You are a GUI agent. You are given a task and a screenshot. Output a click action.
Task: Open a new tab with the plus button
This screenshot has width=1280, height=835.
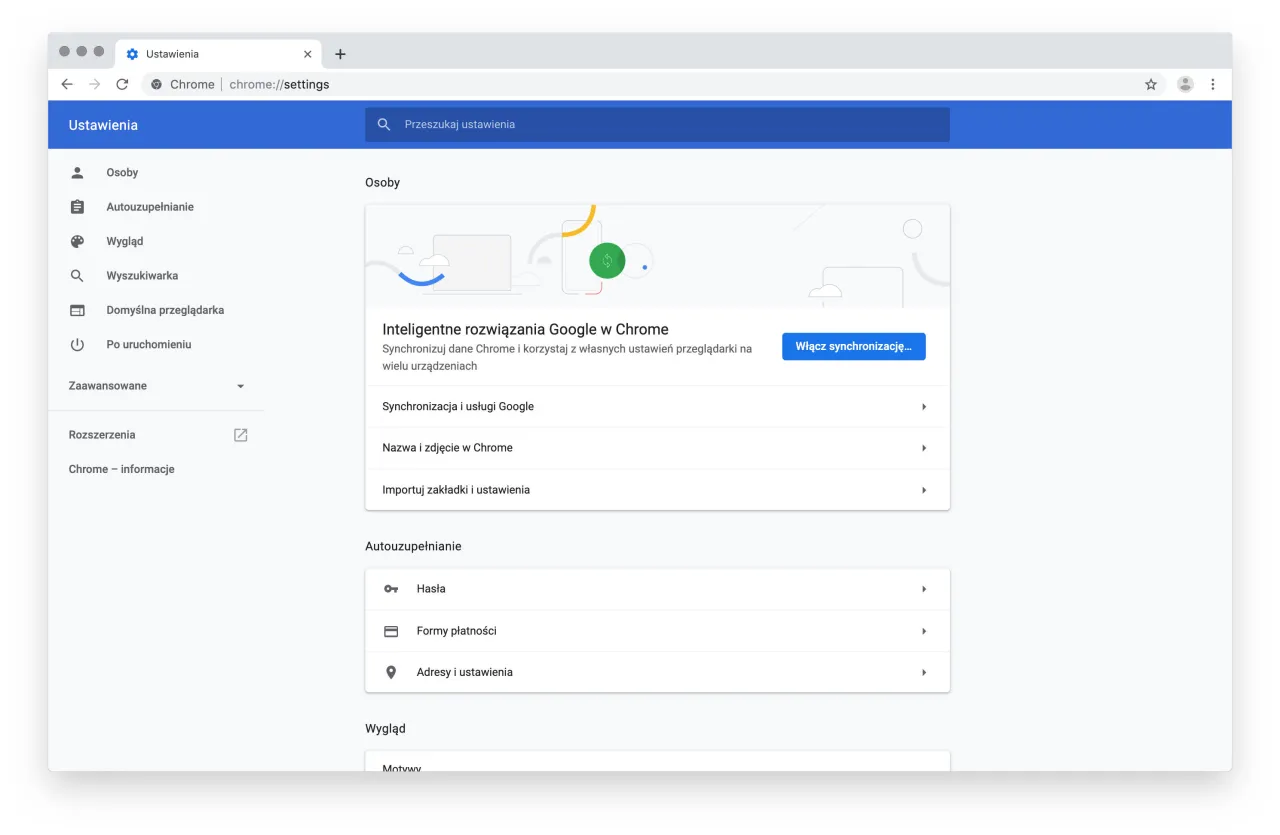click(340, 53)
